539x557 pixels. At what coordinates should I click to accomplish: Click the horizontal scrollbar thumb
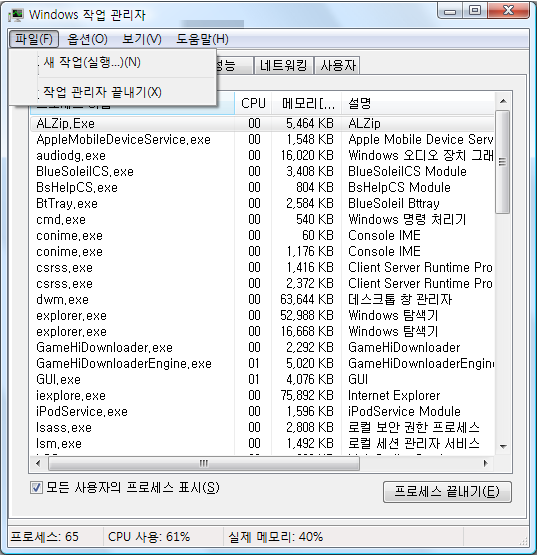204,463
